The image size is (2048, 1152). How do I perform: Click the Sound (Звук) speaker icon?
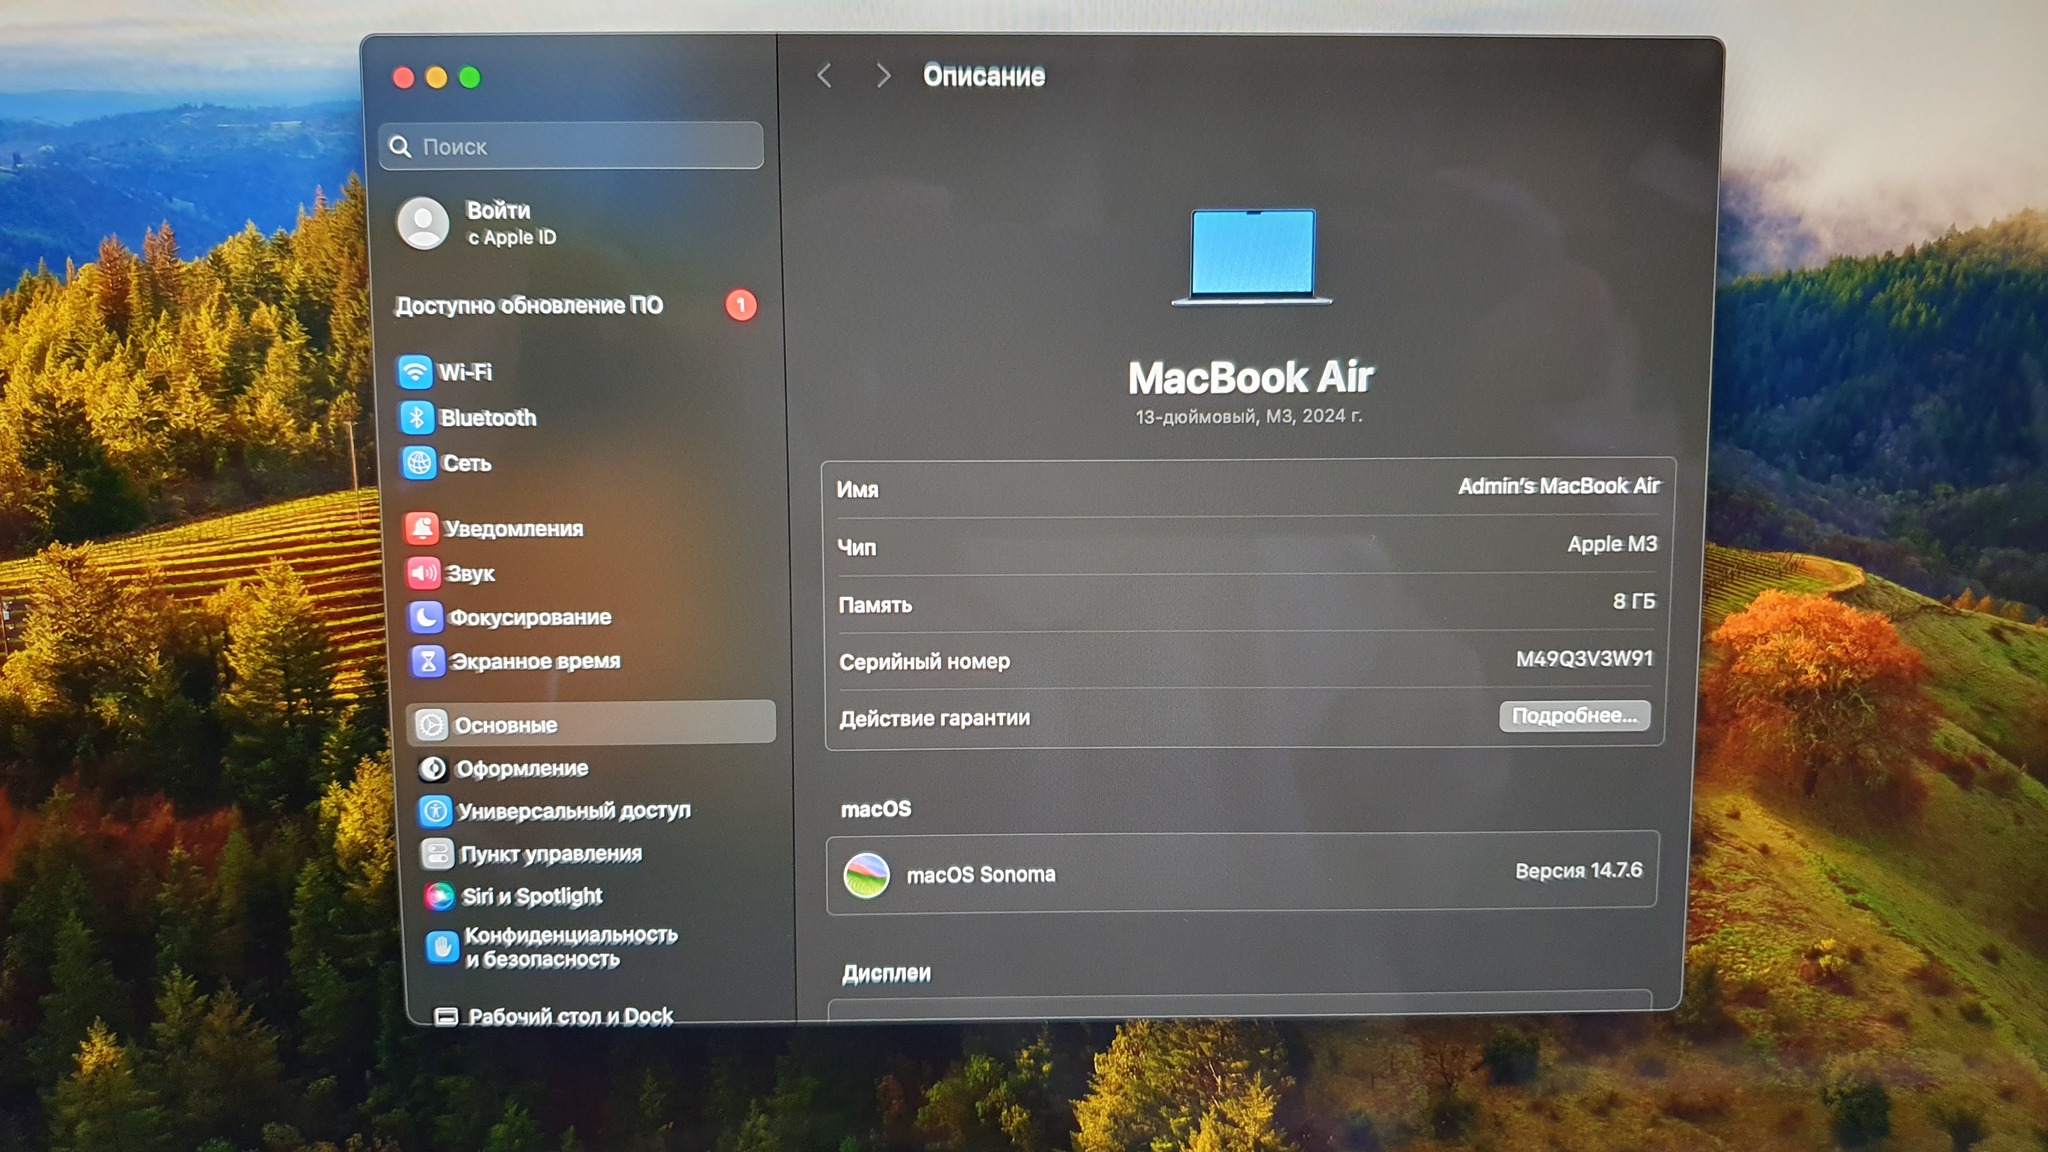pyautogui.click(x=423, y=573)
